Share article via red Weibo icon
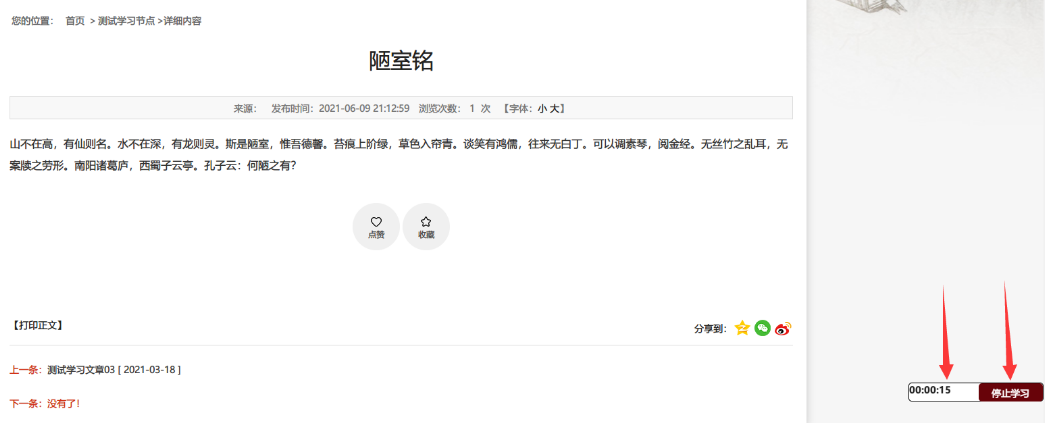This screenshot has height=423, width=1045. (783, 328)
